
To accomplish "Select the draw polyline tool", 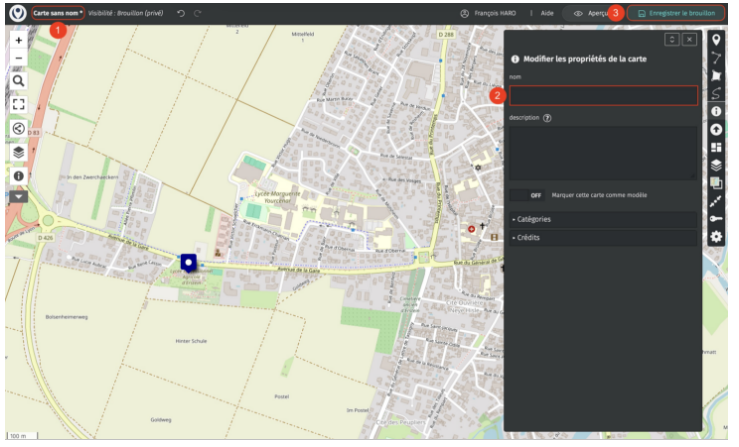I will [716, 58].
